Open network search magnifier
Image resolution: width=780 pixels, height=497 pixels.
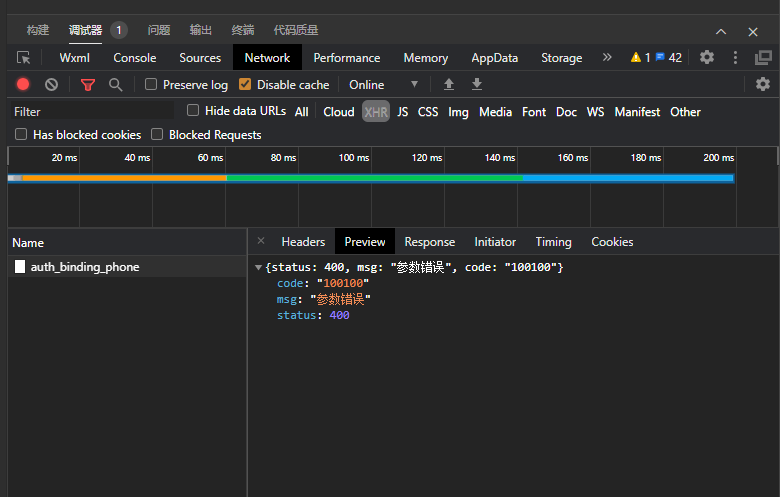pos(115,85)
